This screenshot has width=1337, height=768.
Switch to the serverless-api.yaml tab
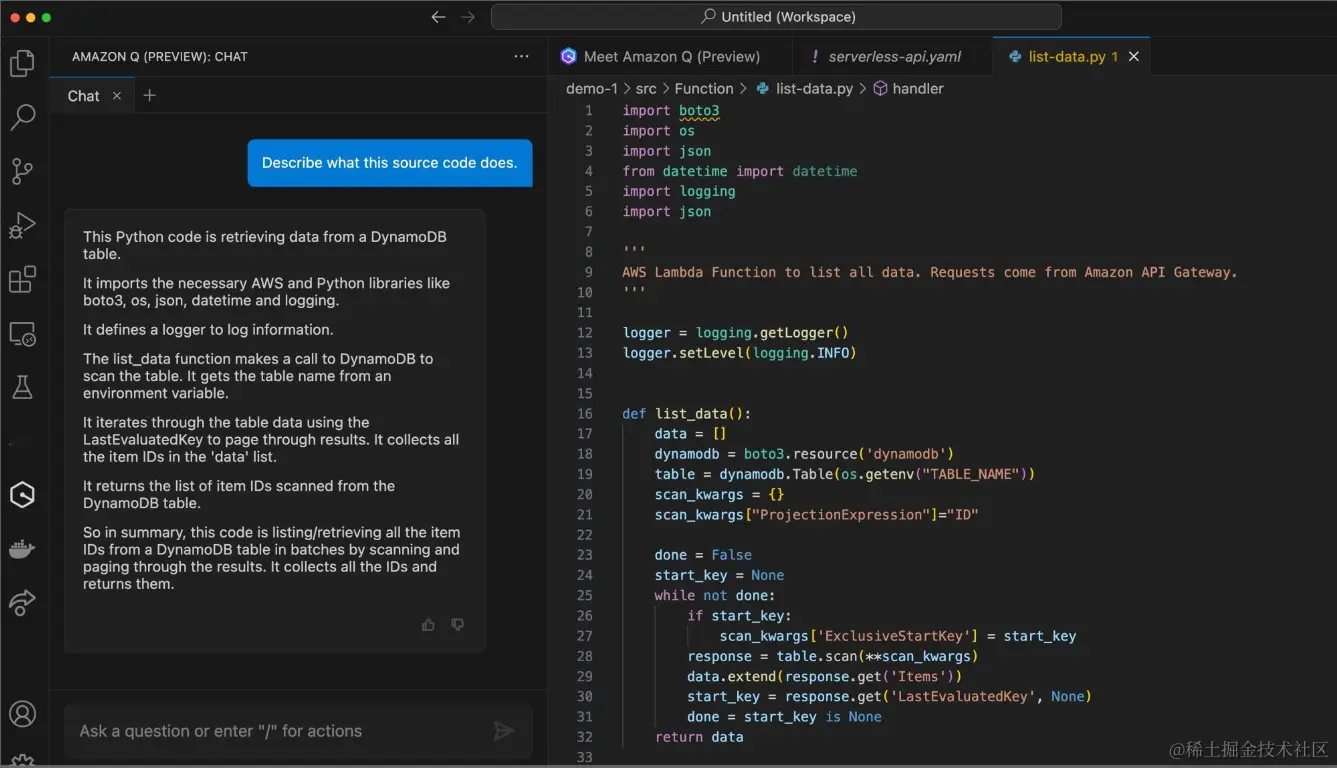(893, 57)
